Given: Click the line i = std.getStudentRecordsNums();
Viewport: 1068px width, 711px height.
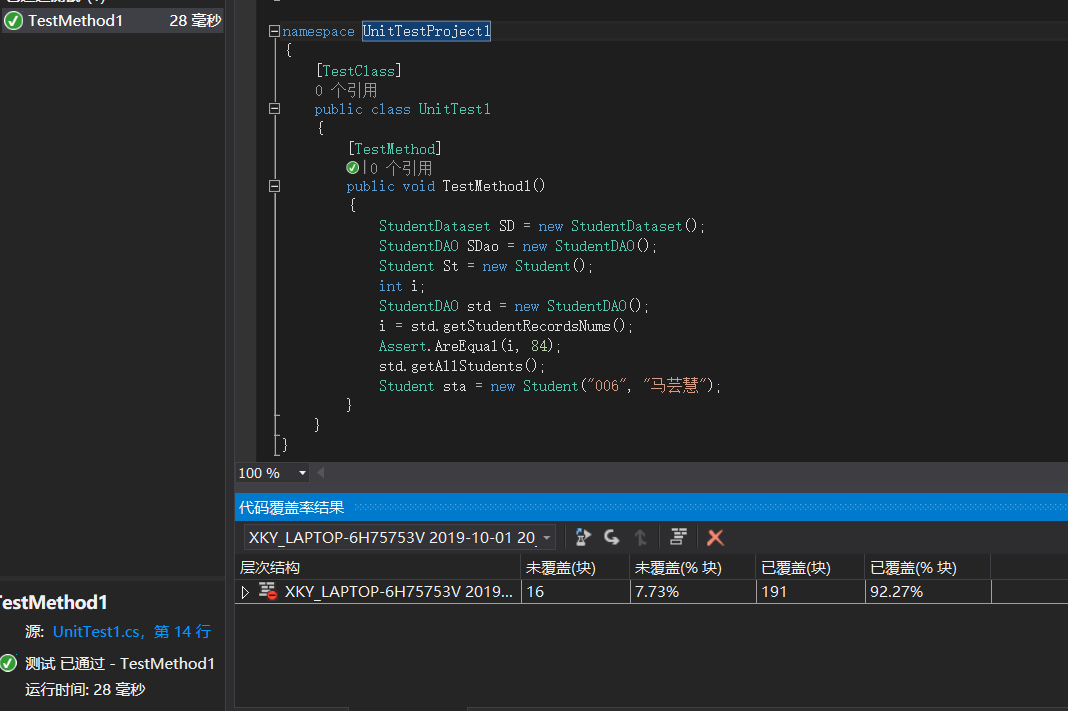Looking at the screenshot, I should coord(506,326).
